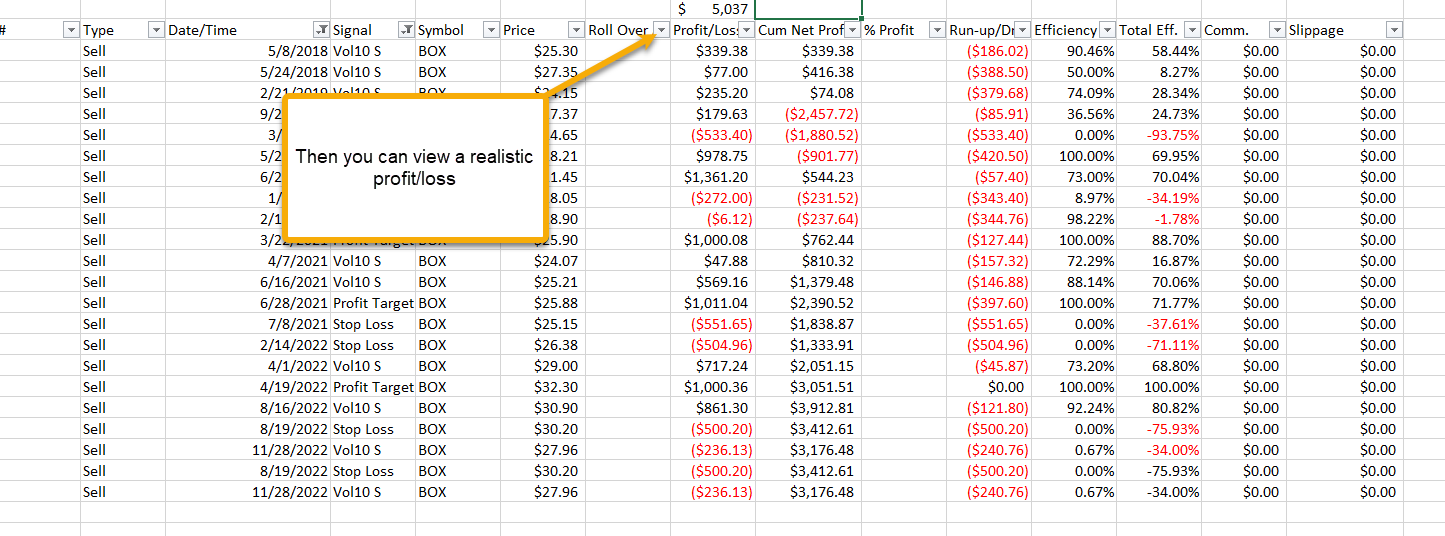
Task: Select the $717.24 profit cell
Action: coord(713,366)
